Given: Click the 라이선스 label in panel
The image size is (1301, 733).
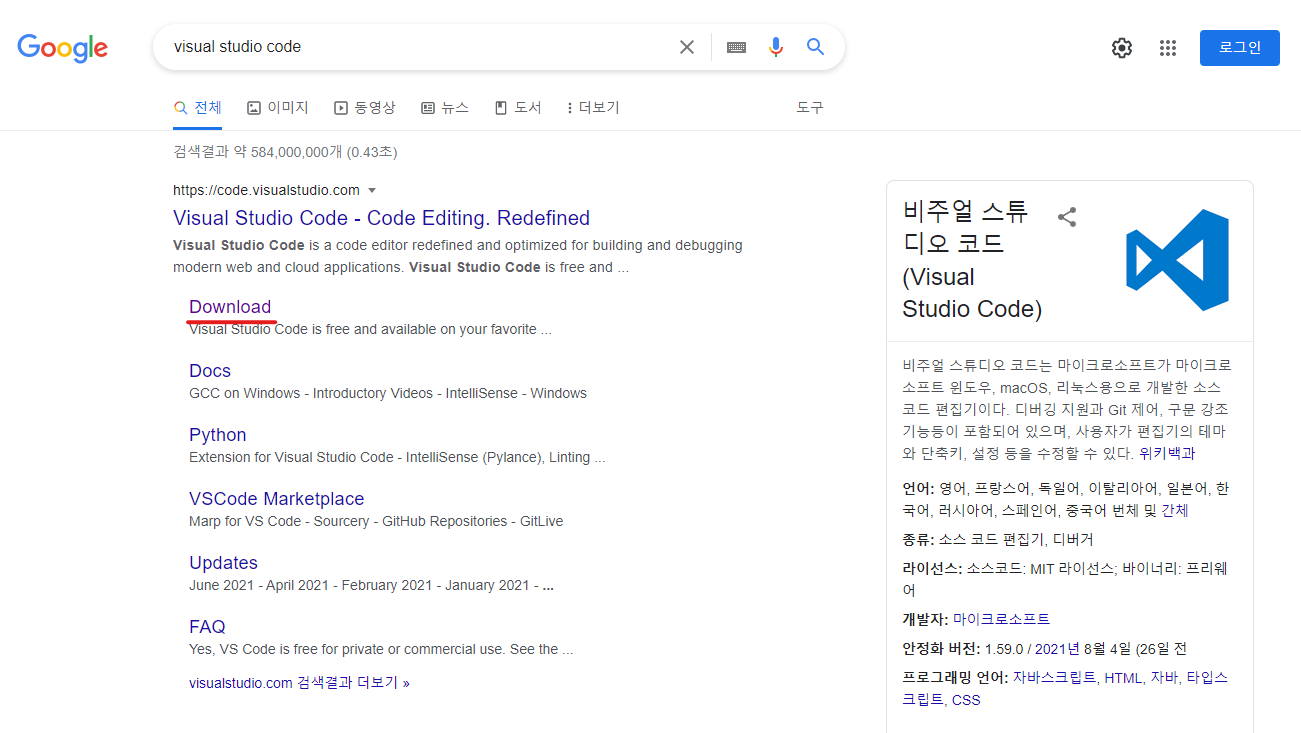Looking at the screenshot, I should coord(932,568).
